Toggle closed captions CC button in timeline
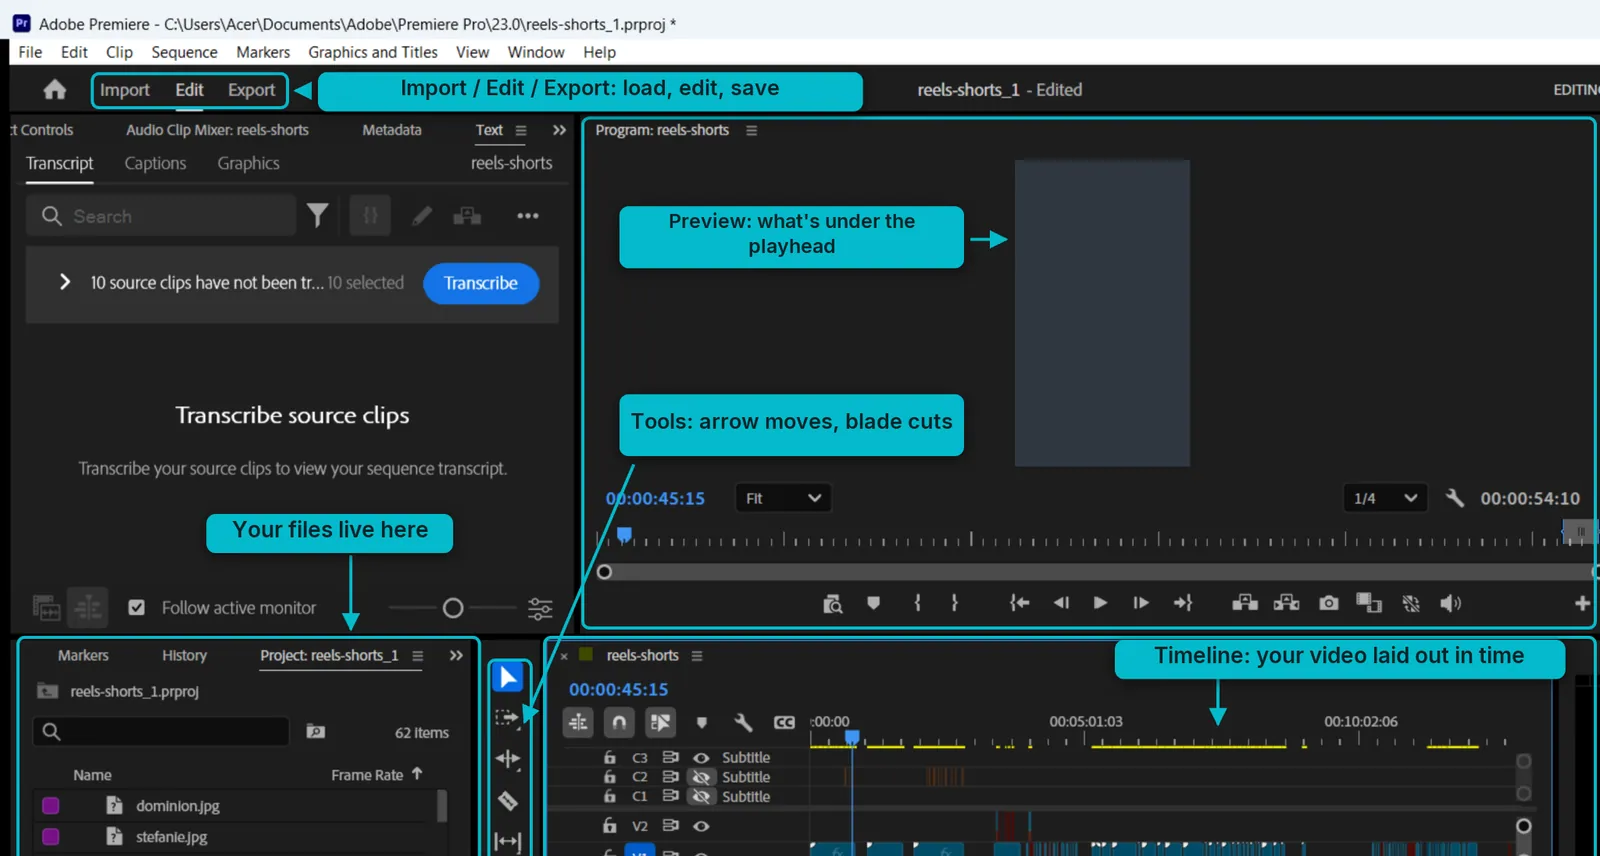 [784, 722]
